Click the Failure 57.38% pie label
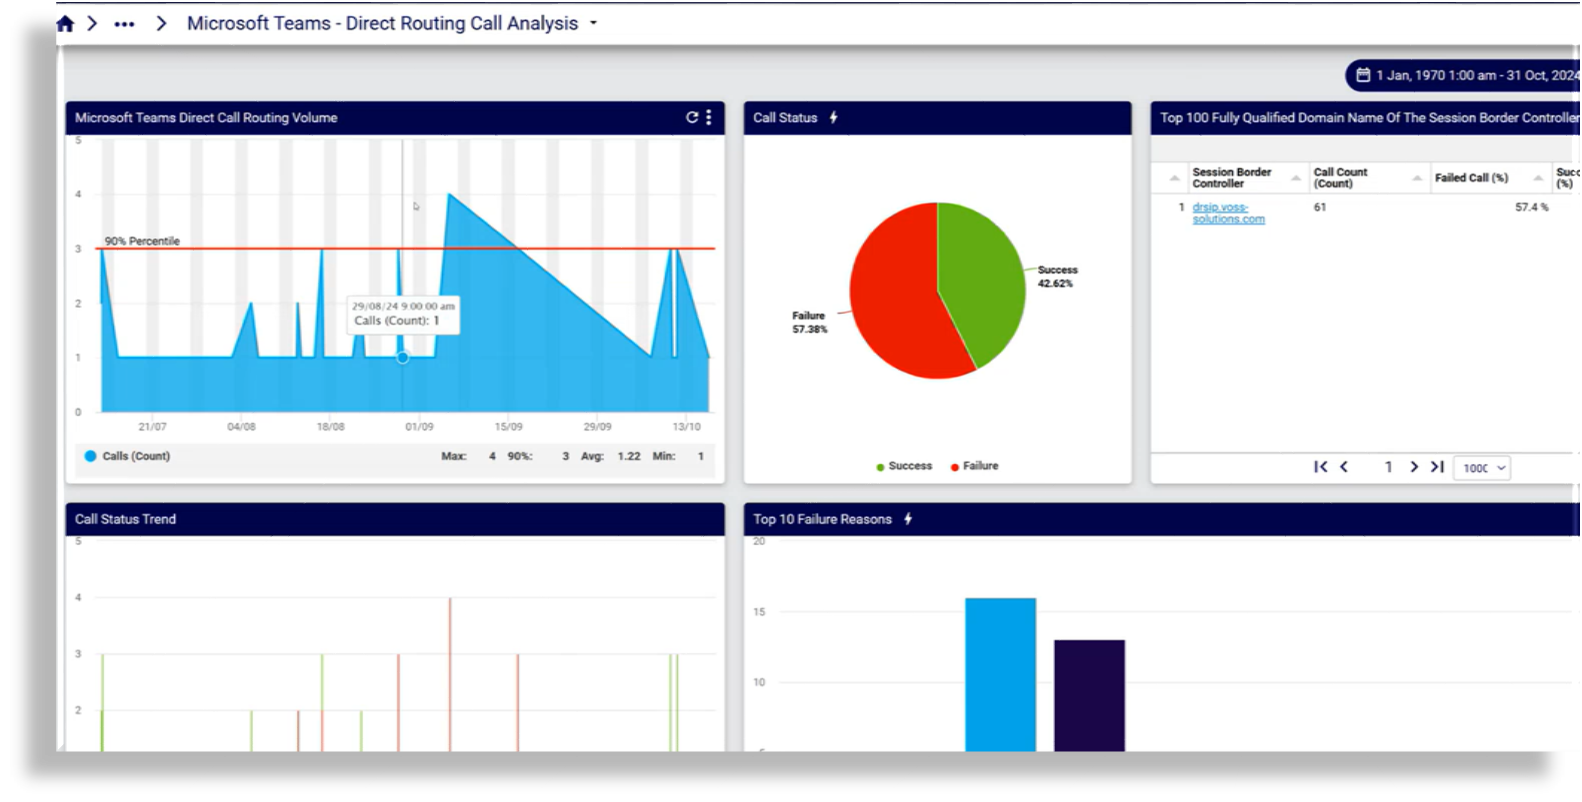Screen dimensions: 1582x802 point(809,322)
